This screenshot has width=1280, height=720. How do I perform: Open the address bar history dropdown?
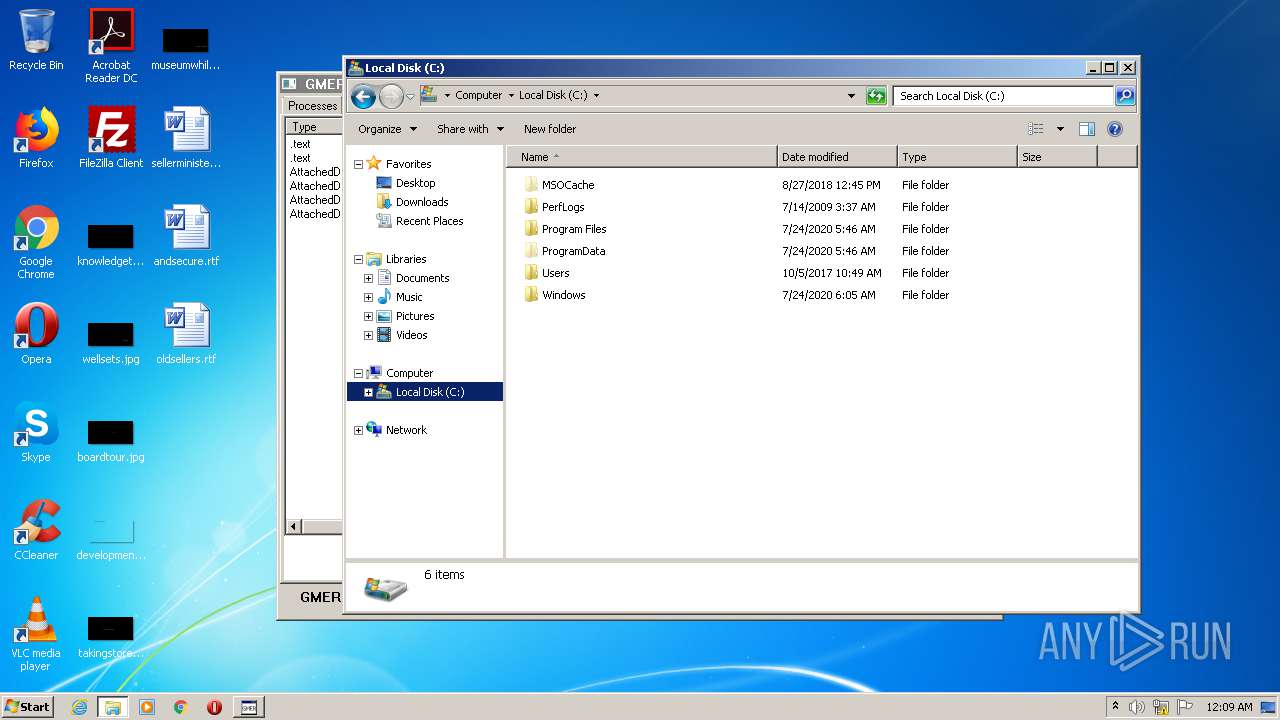(851, 96)
